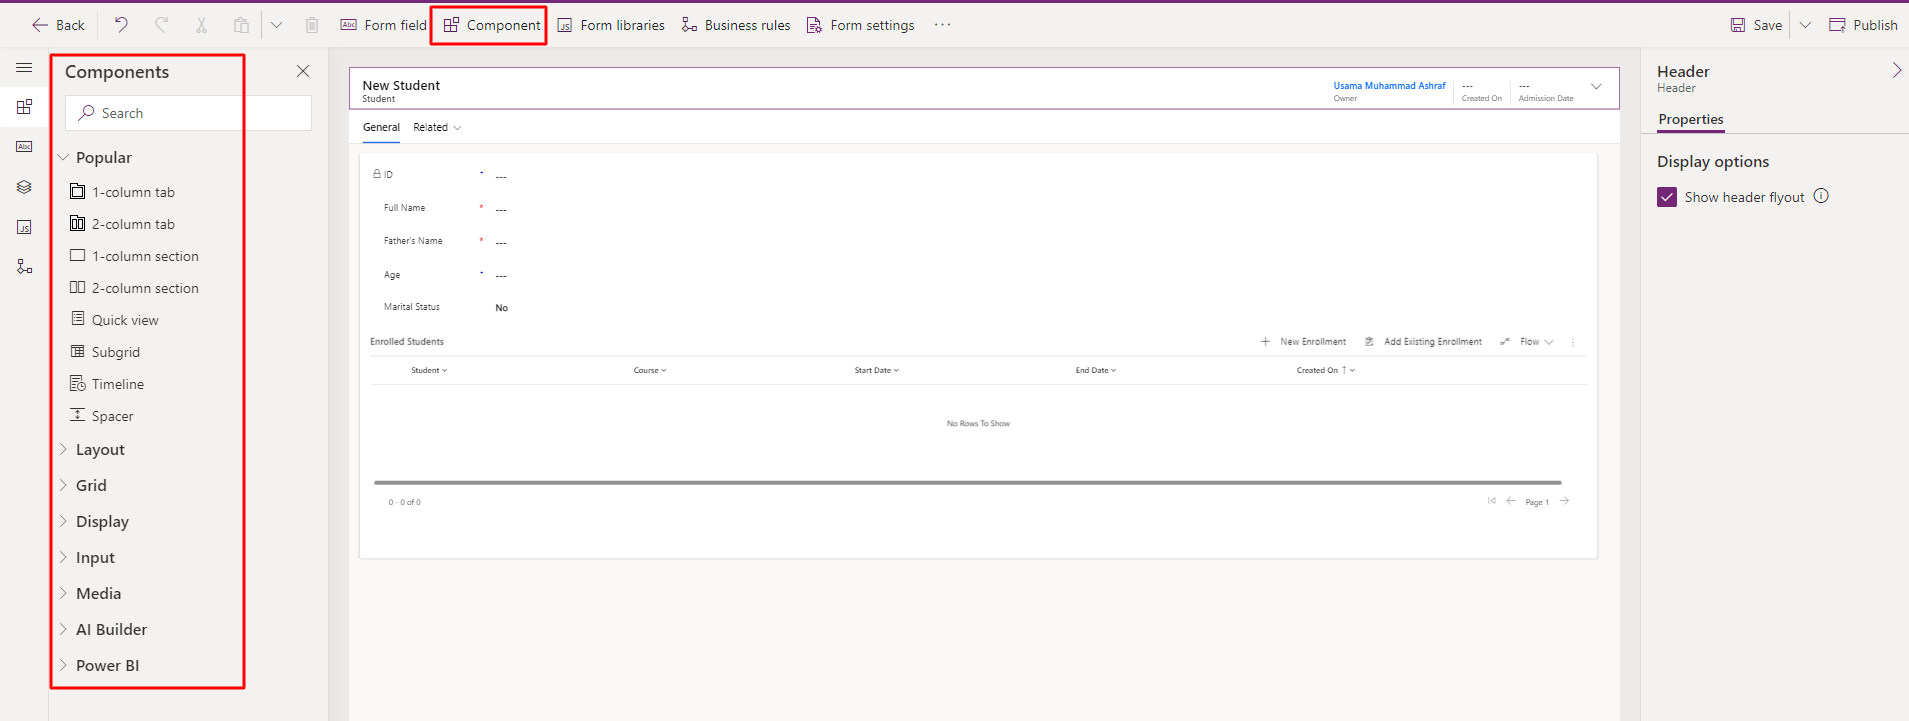The height and width of the screenshot is (721, 1909).
Task: Click the Search components input field
Action: pos(190,113)
